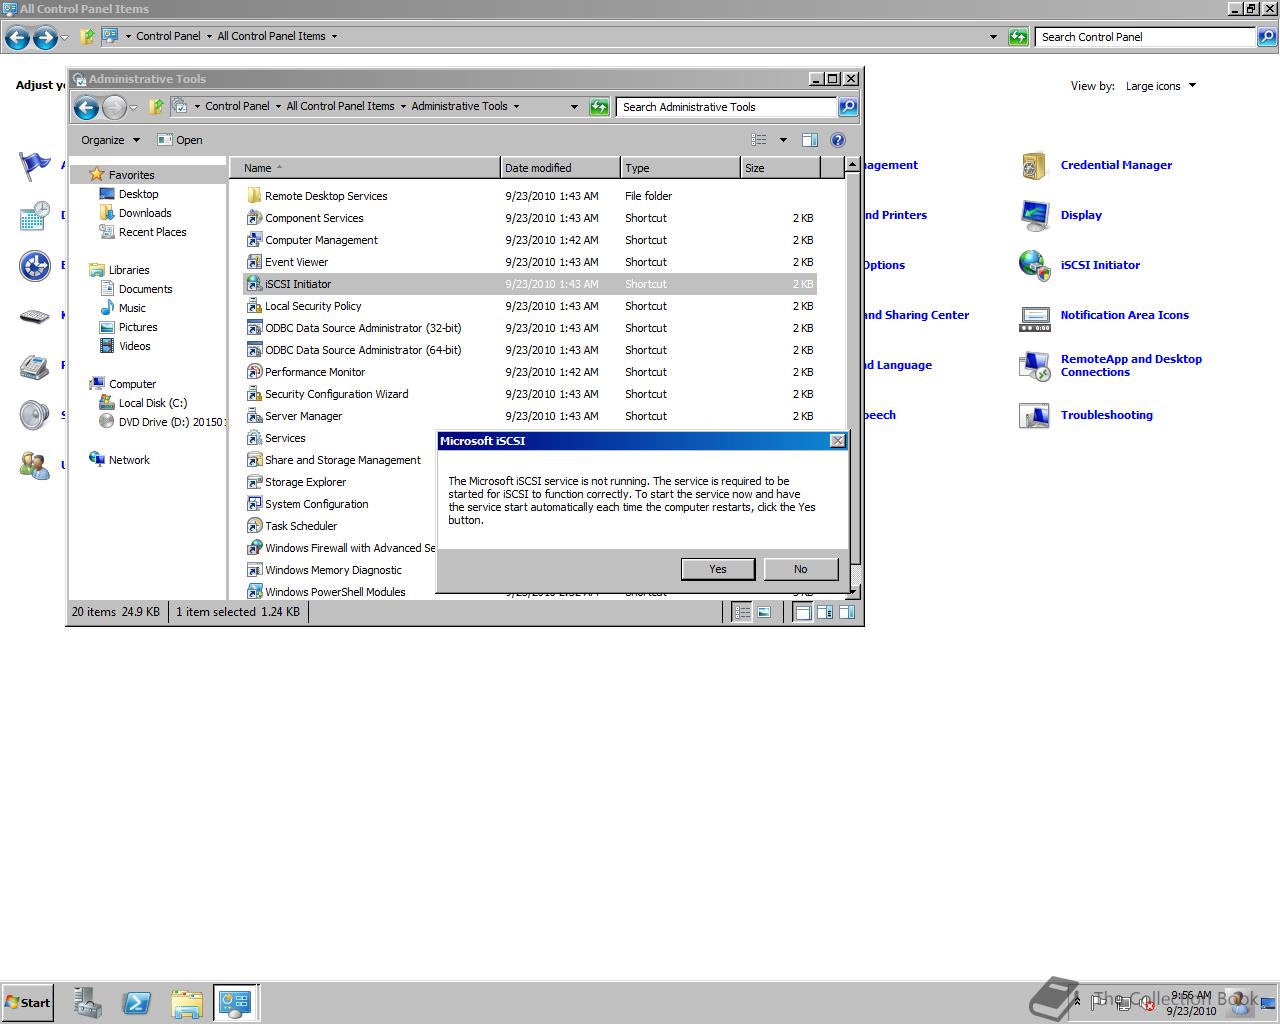The width and height of the screenshot is (1280, 1024).
Task: Open the View by Large icons dropdown
Action: pyautogui.click(x=1160, y=86)
